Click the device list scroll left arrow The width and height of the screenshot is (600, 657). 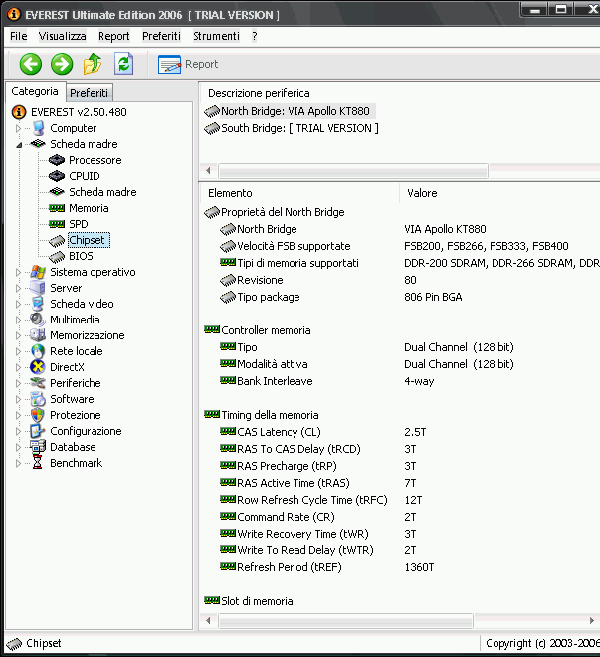coord(208,171)
